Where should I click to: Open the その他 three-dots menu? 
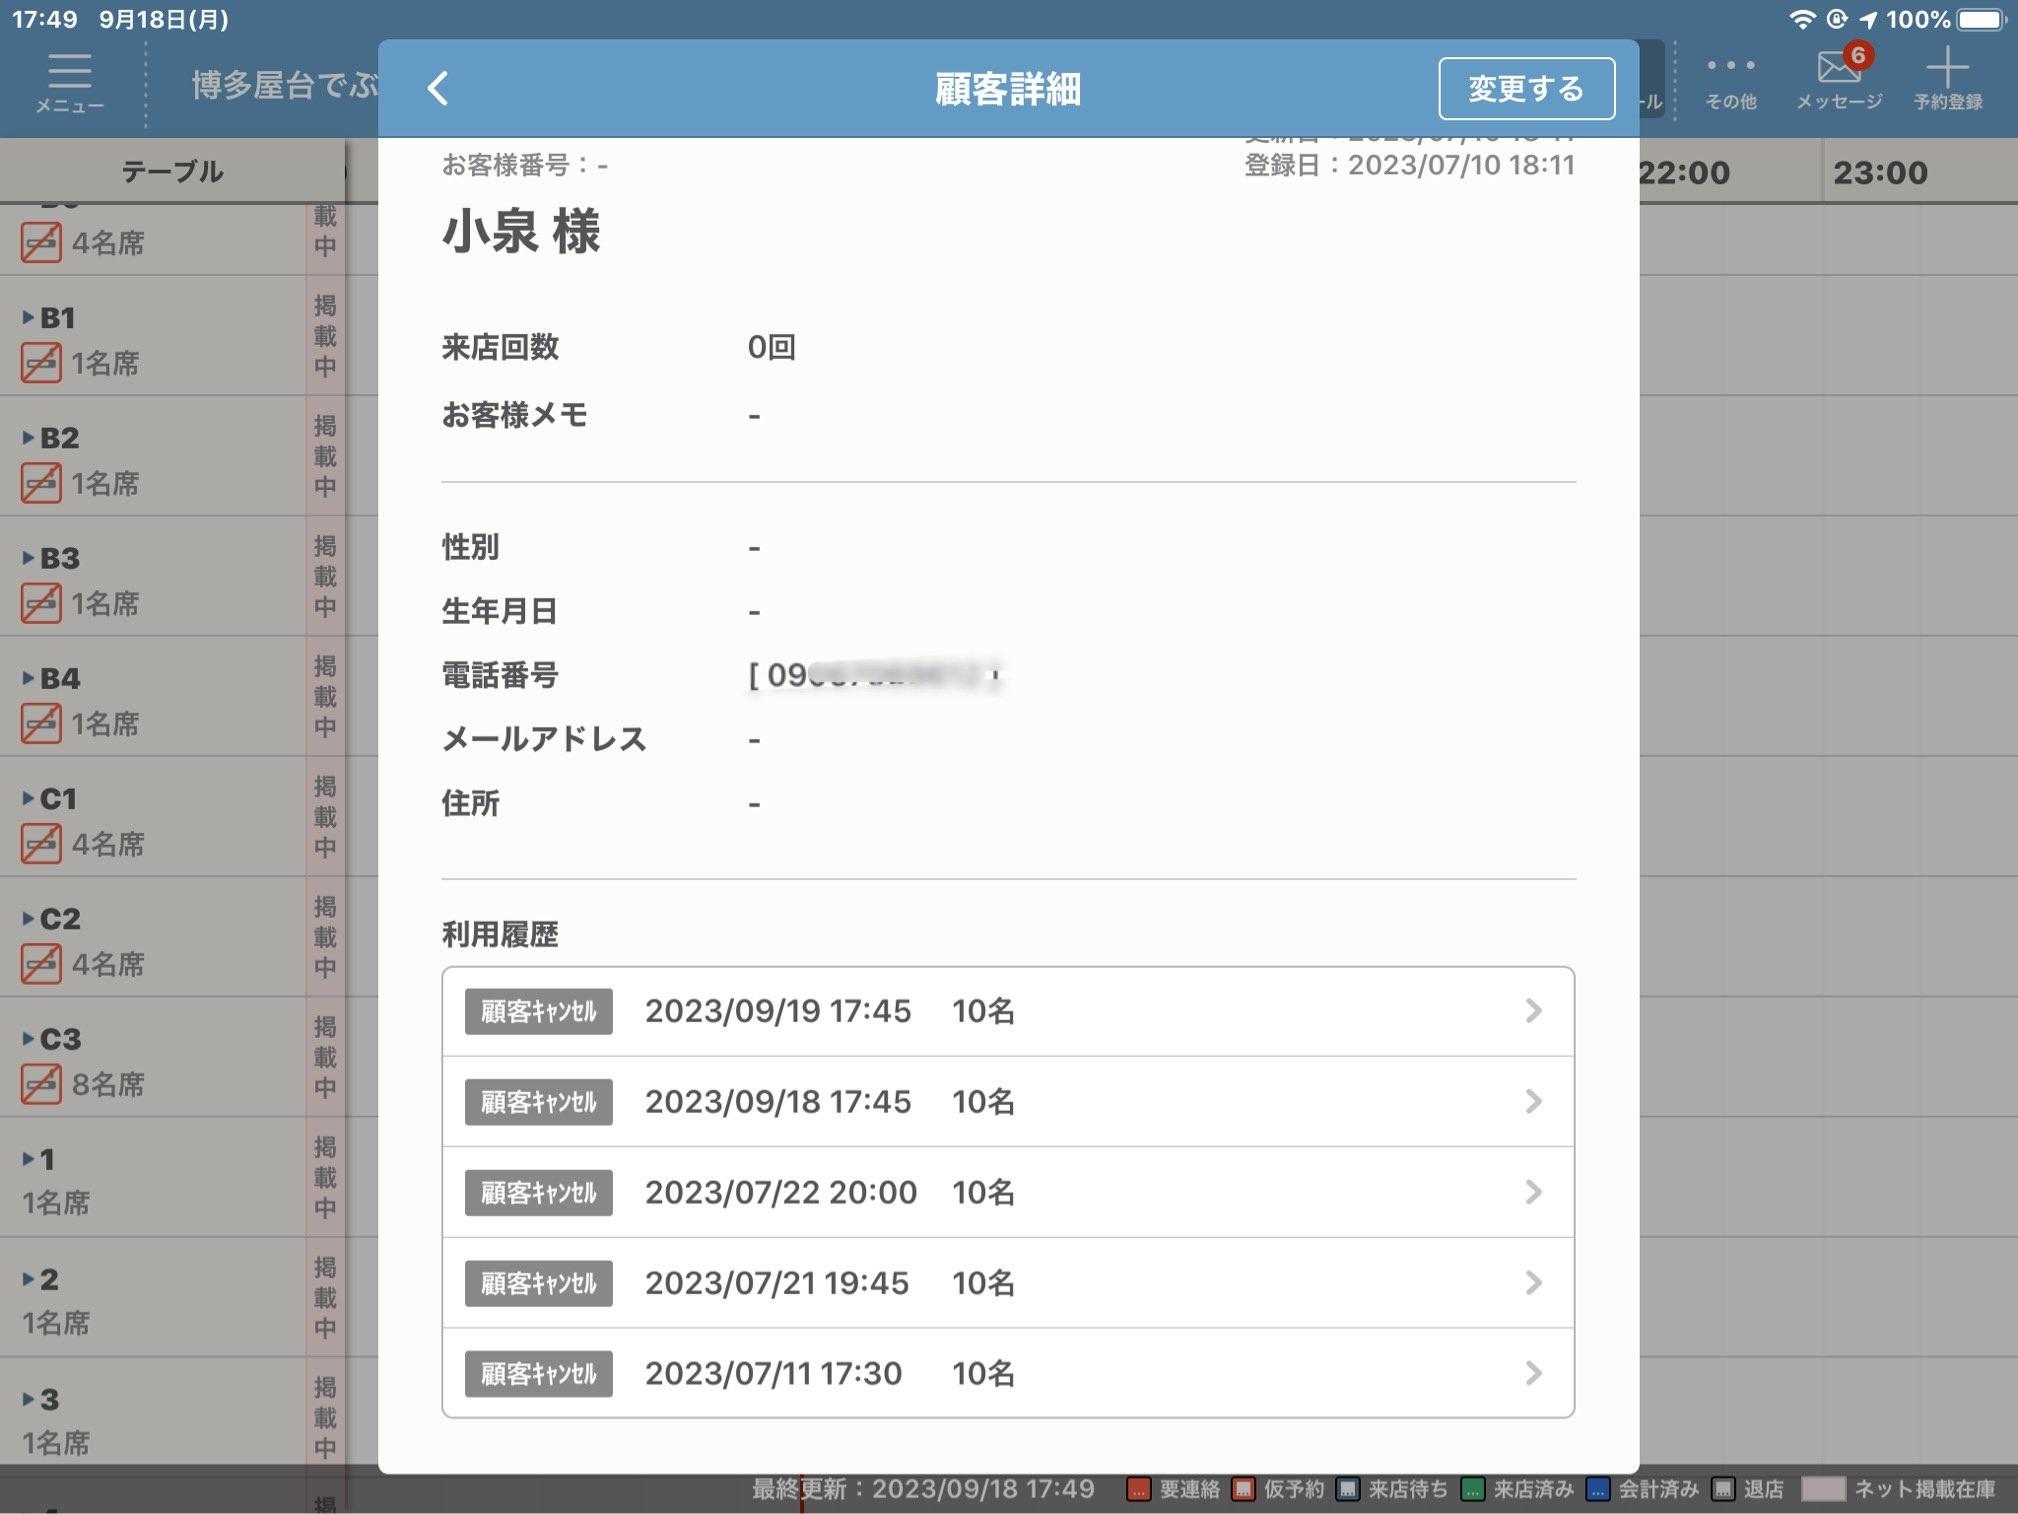[x=1730, y=81]
